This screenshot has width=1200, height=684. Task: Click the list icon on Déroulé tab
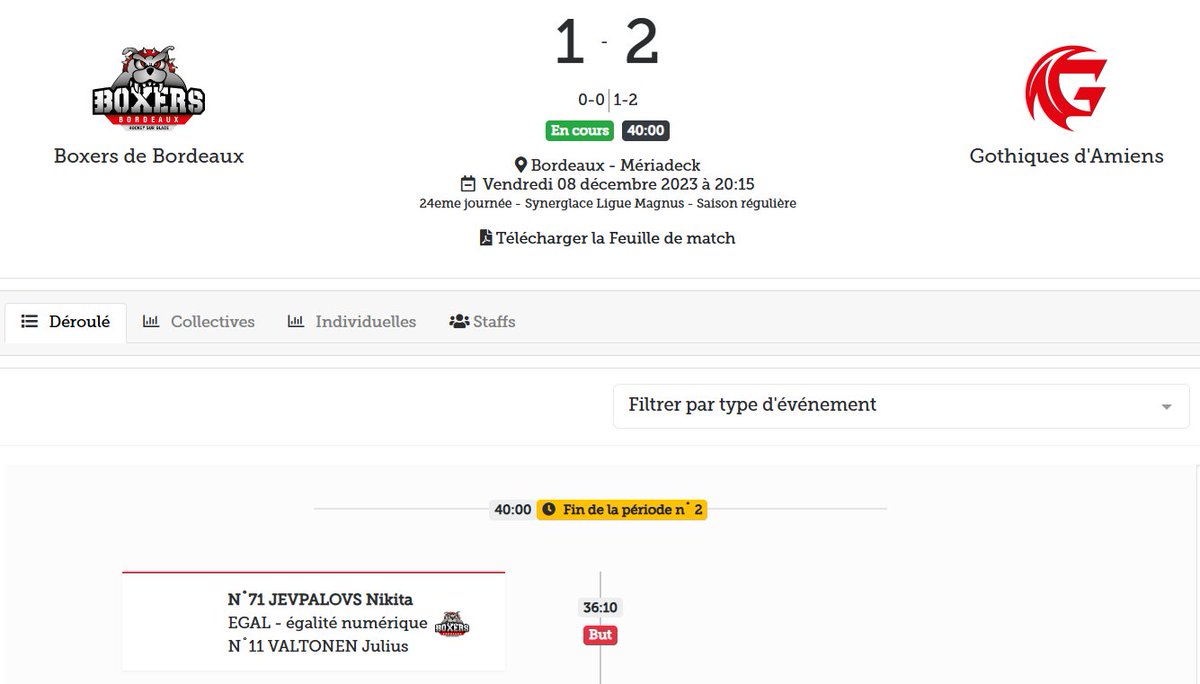tap(29, 322)
